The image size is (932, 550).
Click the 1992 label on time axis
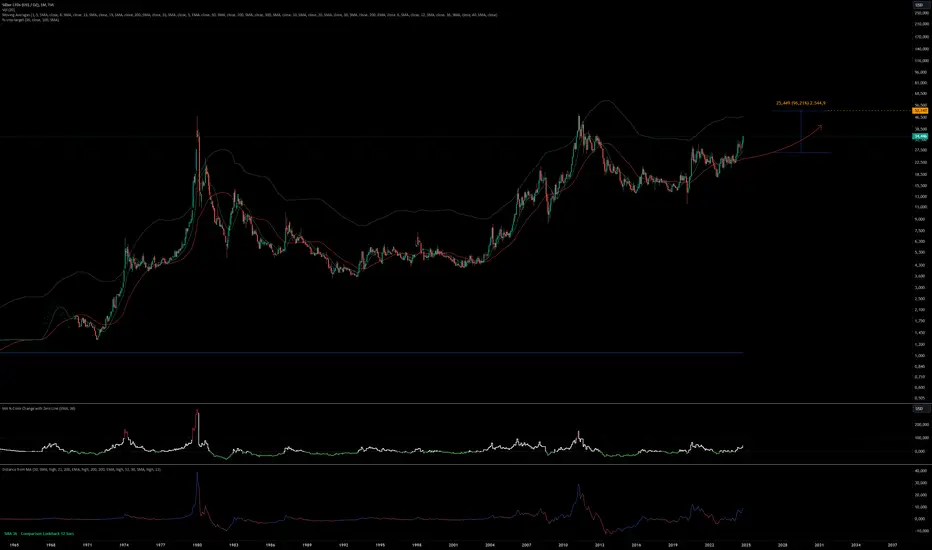click(x=344, y=545)
